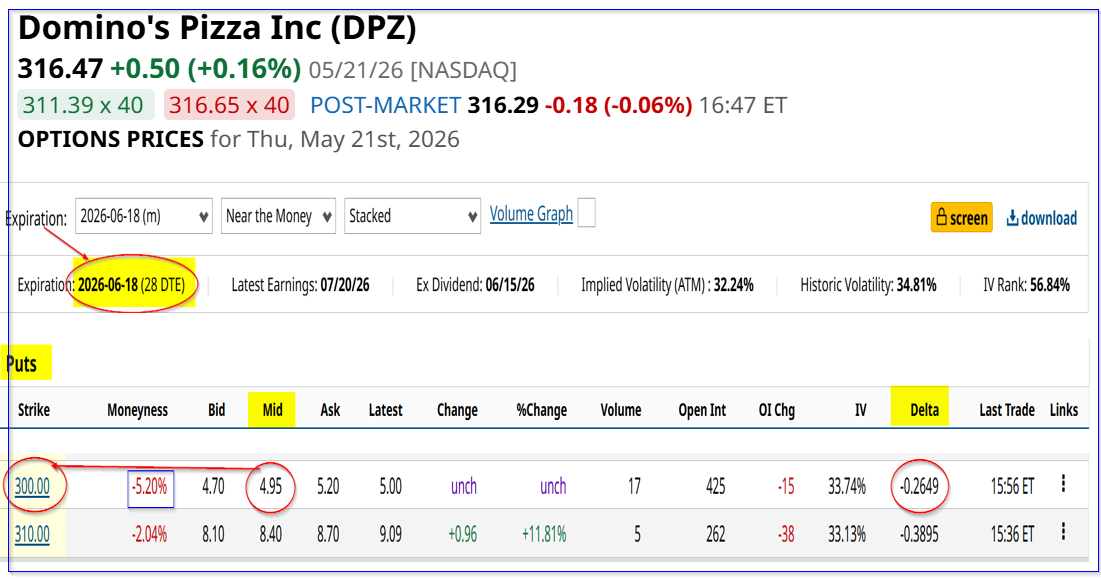Sort by %Change column header
Screen dimensions: 1101x579
click(x=541, y=411)
